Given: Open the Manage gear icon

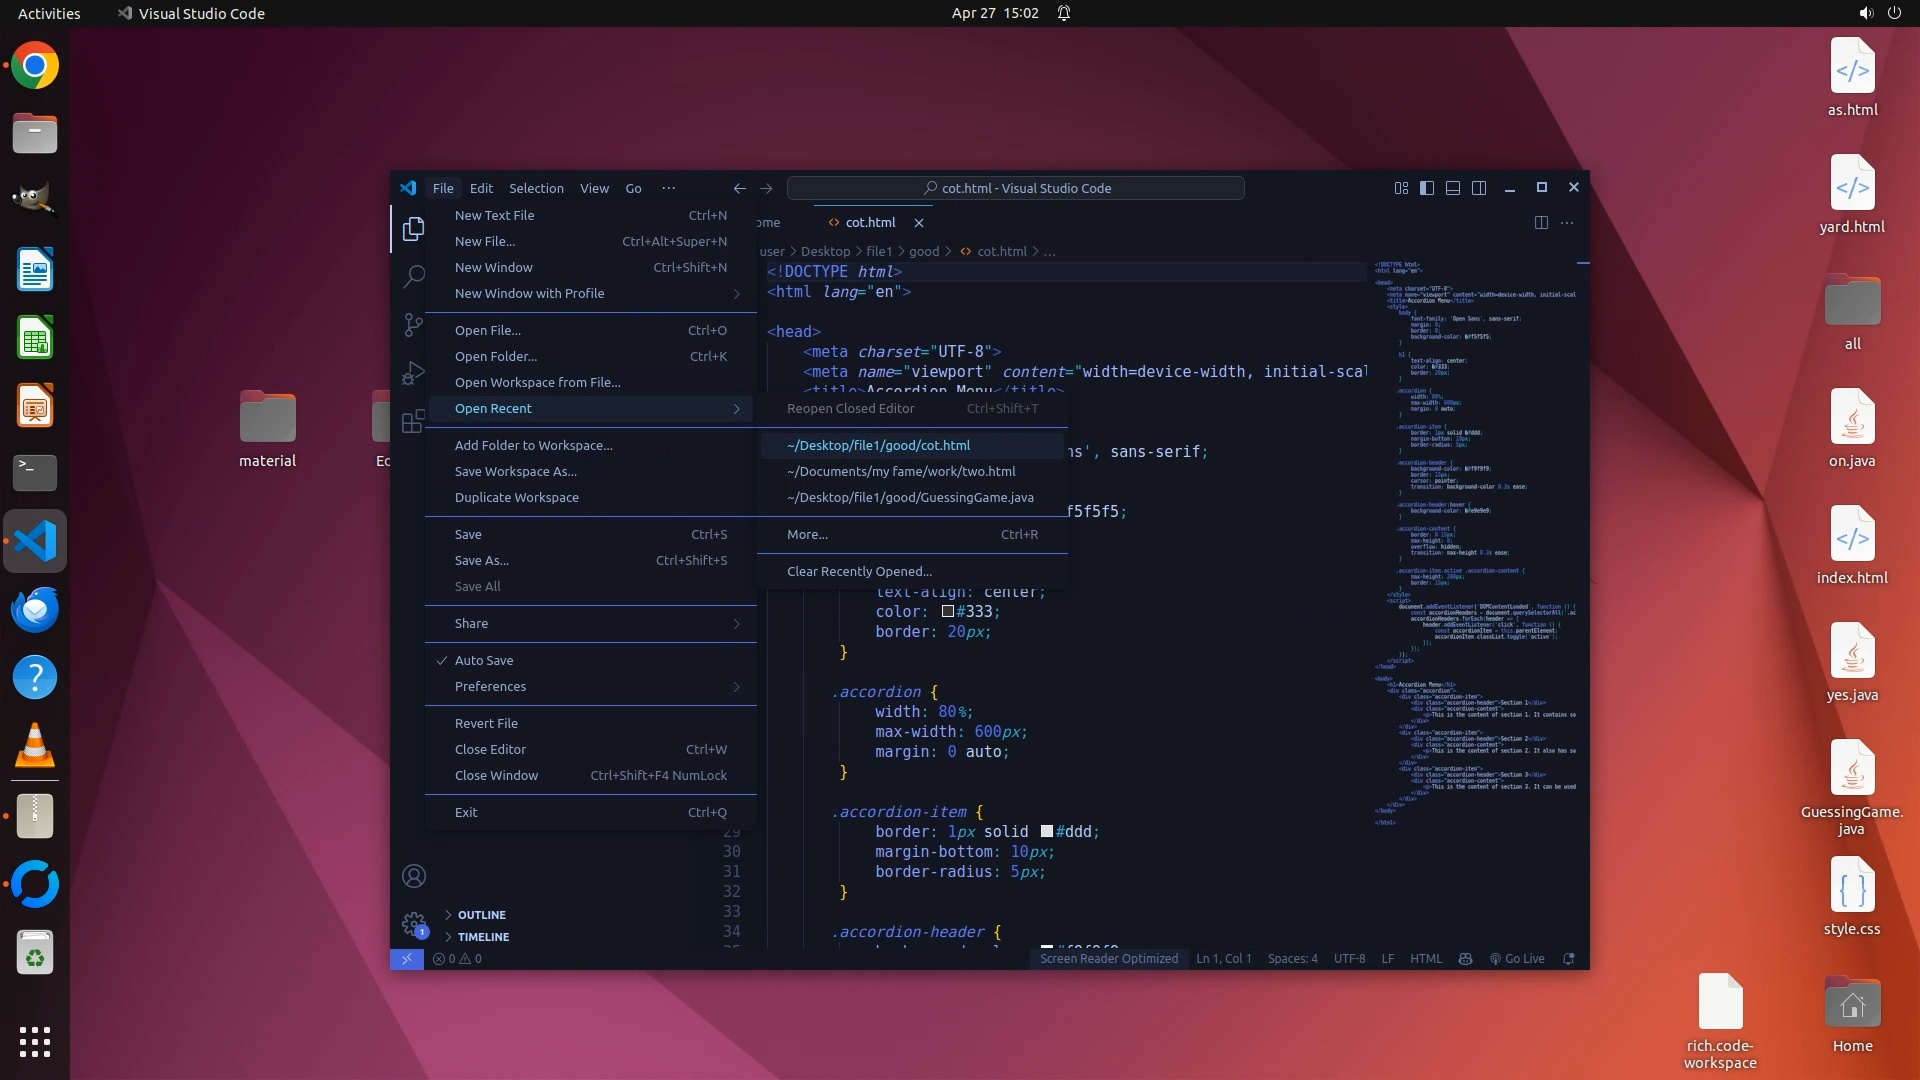Looking at the screenshot, I should 413,924.
